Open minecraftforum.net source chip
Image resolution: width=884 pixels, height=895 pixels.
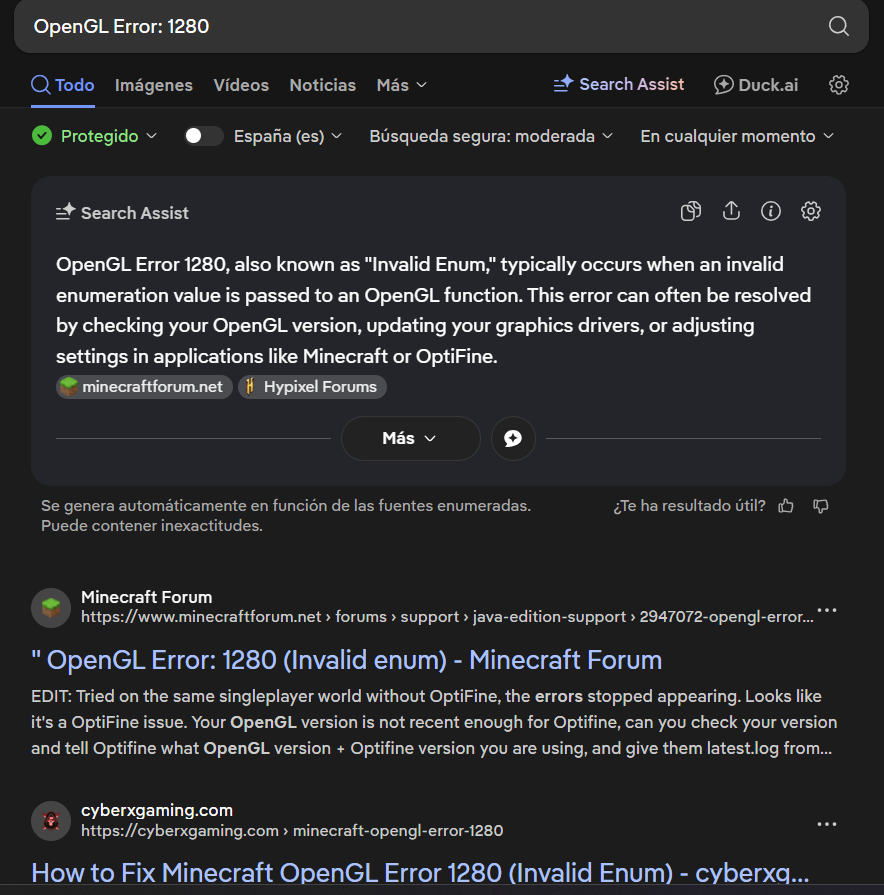click(144, 387)
